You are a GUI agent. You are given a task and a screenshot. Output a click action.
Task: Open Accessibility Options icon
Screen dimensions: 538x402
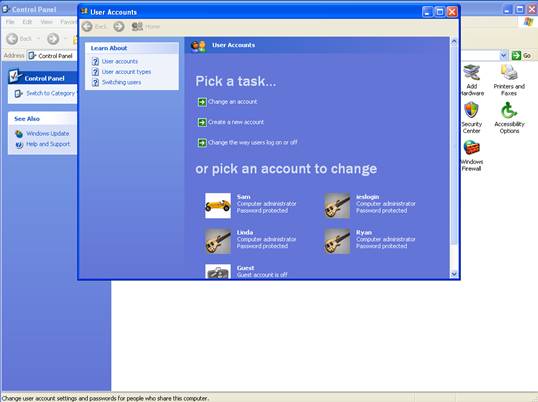click(x=509, y=110)
